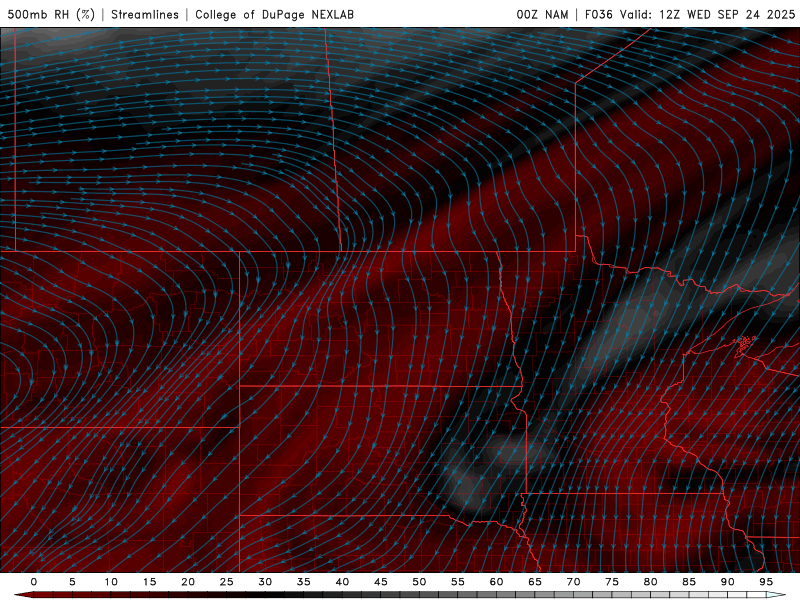Click the 'Streamlines' label in header
This screenshot has width=800, height=600.
coord(145,14)
